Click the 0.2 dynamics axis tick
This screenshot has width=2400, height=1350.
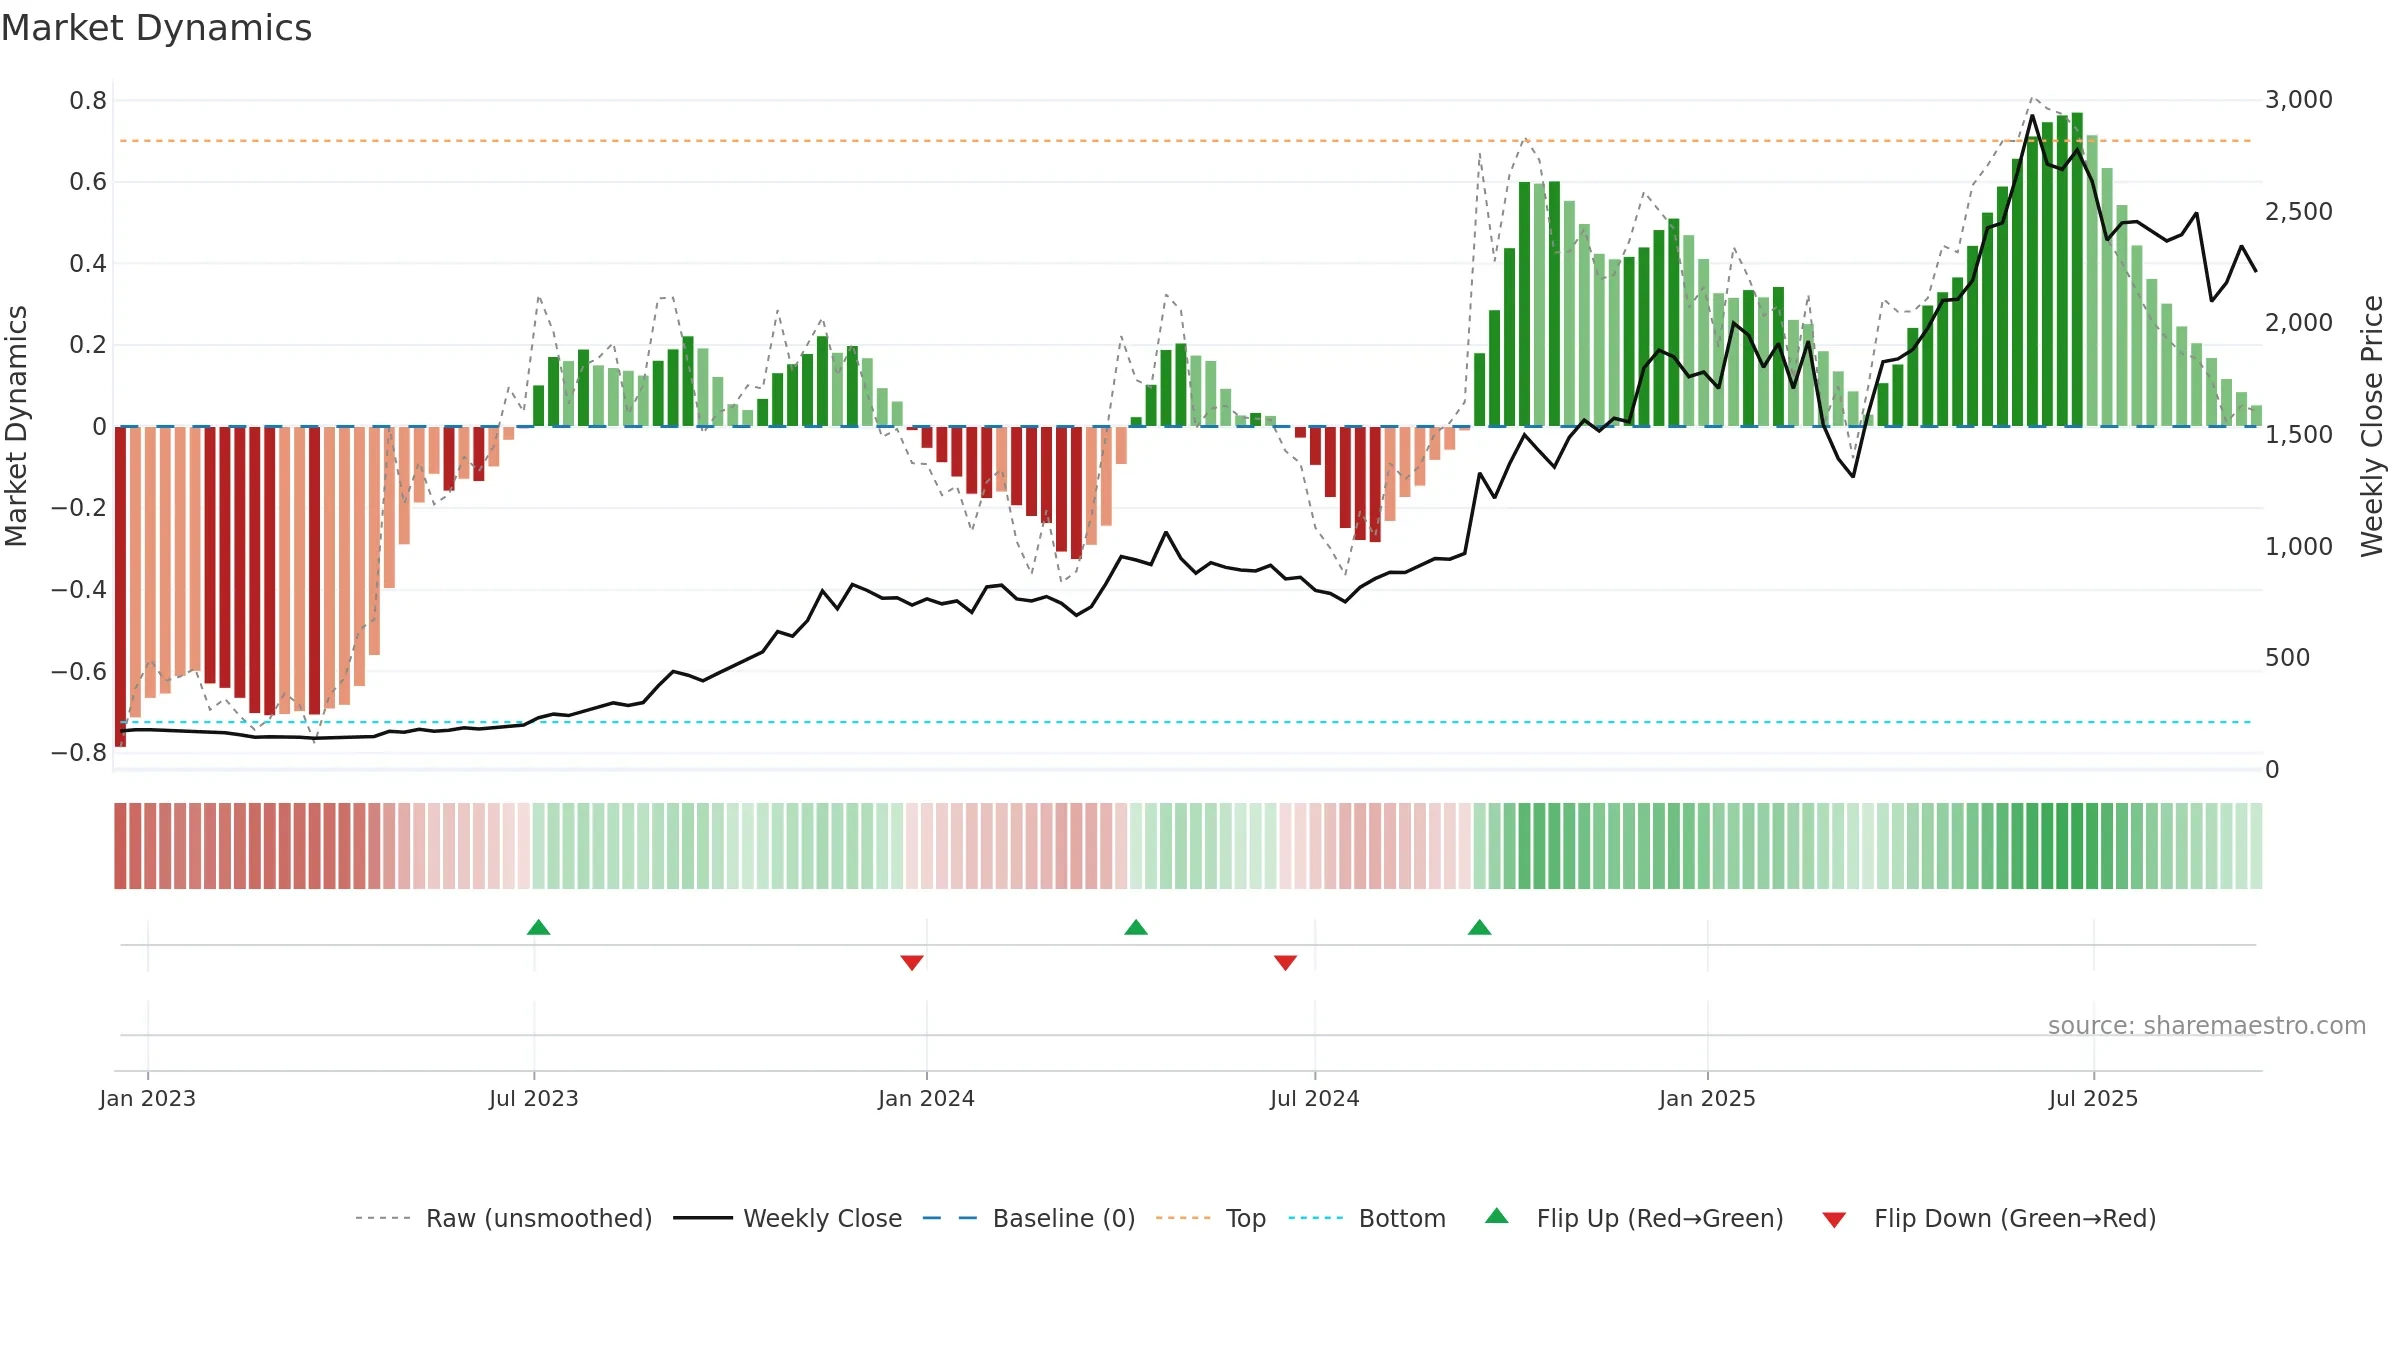pos(88,345)
